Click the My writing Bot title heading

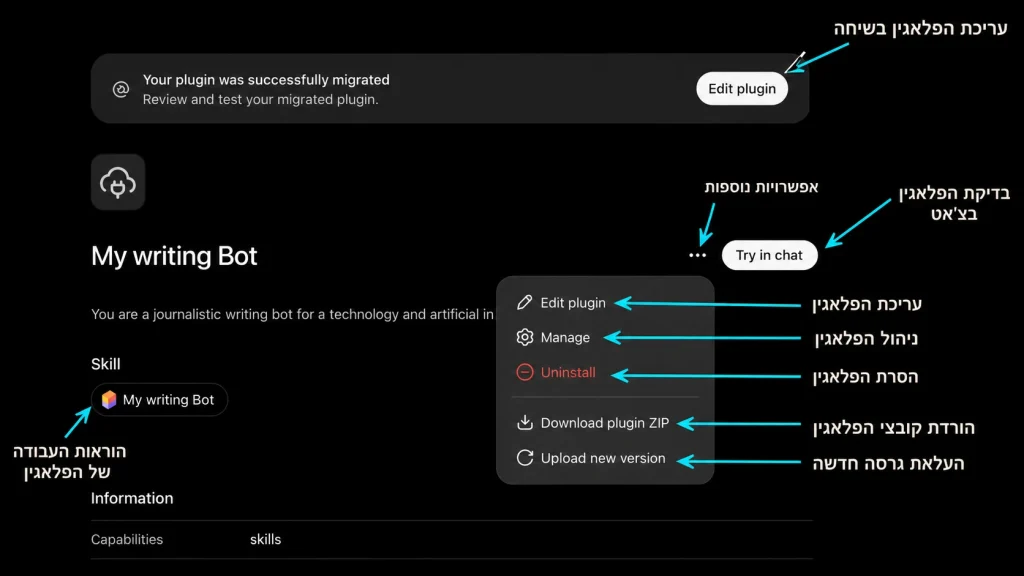click(x=174, y=256)
